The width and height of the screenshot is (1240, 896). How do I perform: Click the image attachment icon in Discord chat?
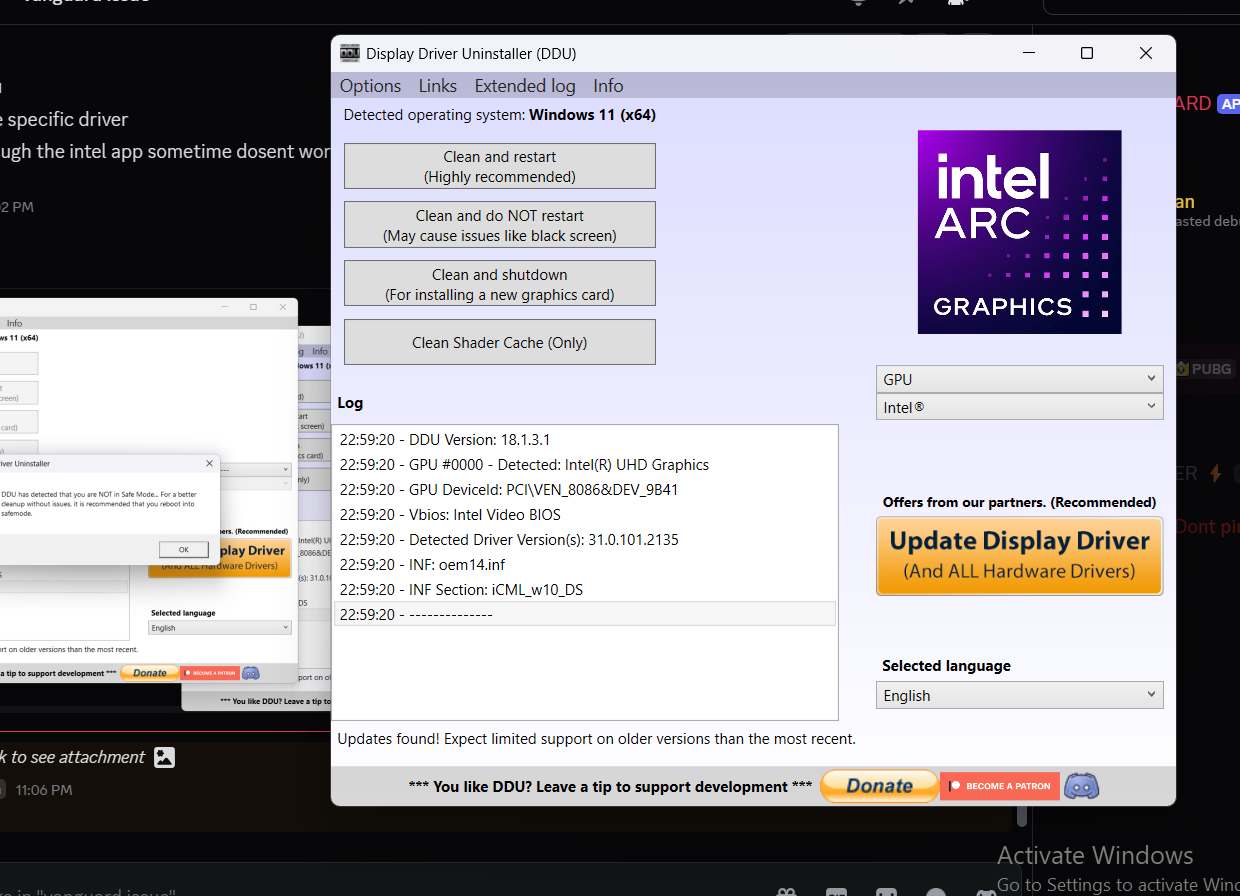165,758
